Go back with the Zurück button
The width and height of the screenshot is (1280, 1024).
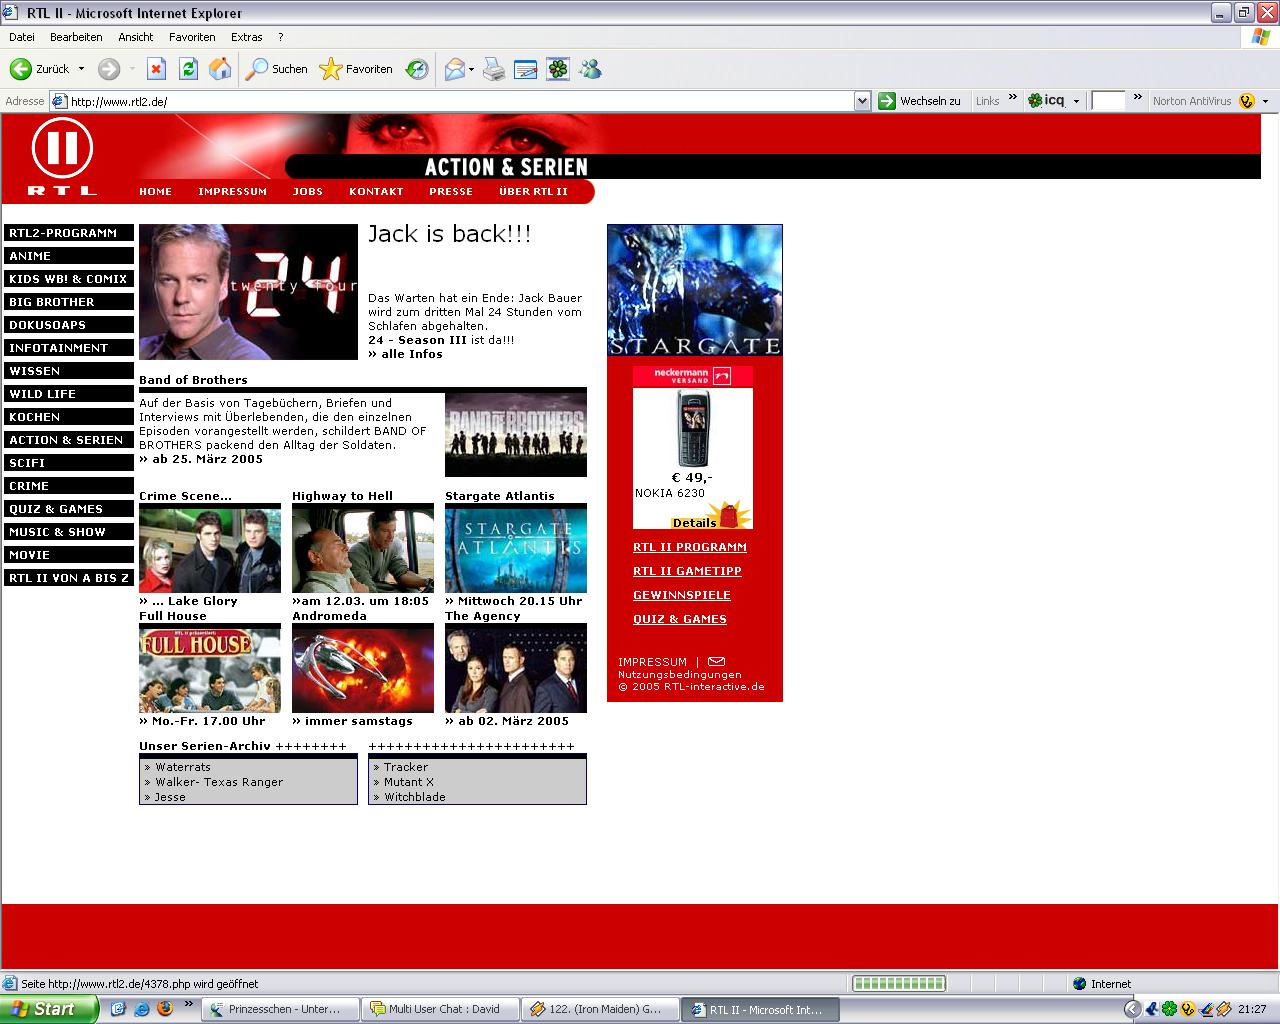tap(40, 69)
